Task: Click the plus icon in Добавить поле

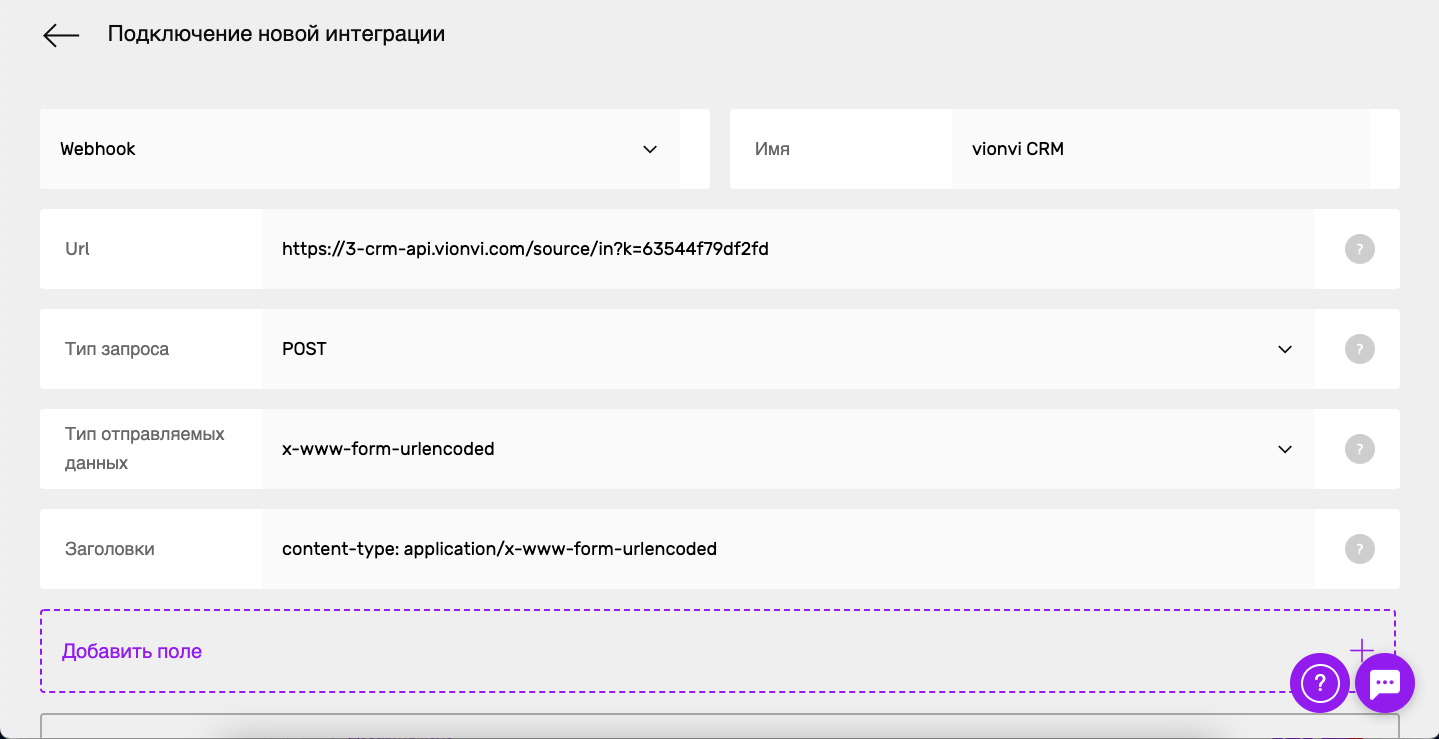Action: point(1361,651)
